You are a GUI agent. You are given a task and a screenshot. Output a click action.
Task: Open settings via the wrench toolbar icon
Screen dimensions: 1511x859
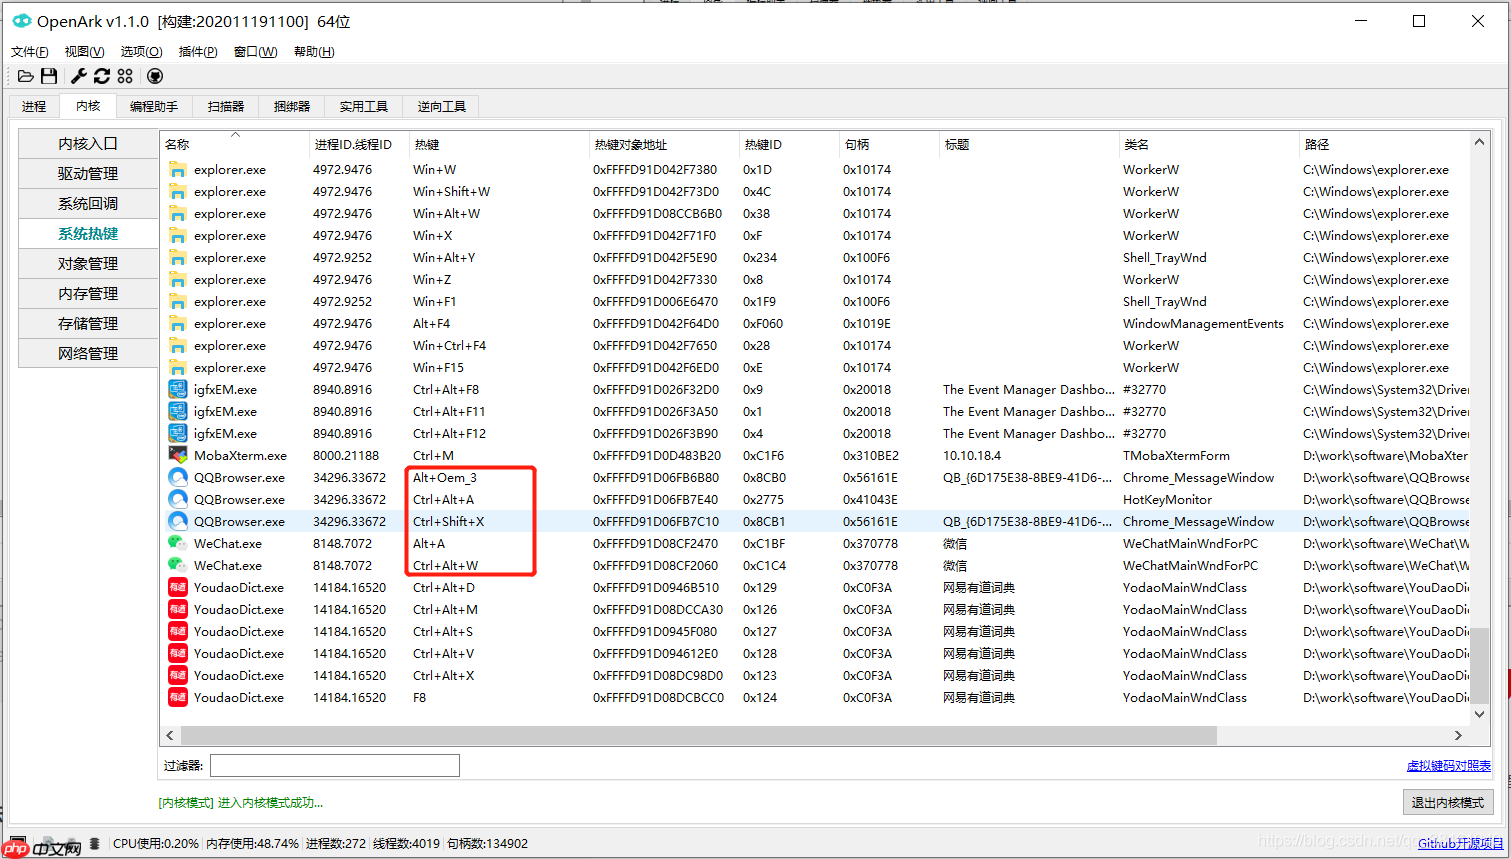[77, 75]
